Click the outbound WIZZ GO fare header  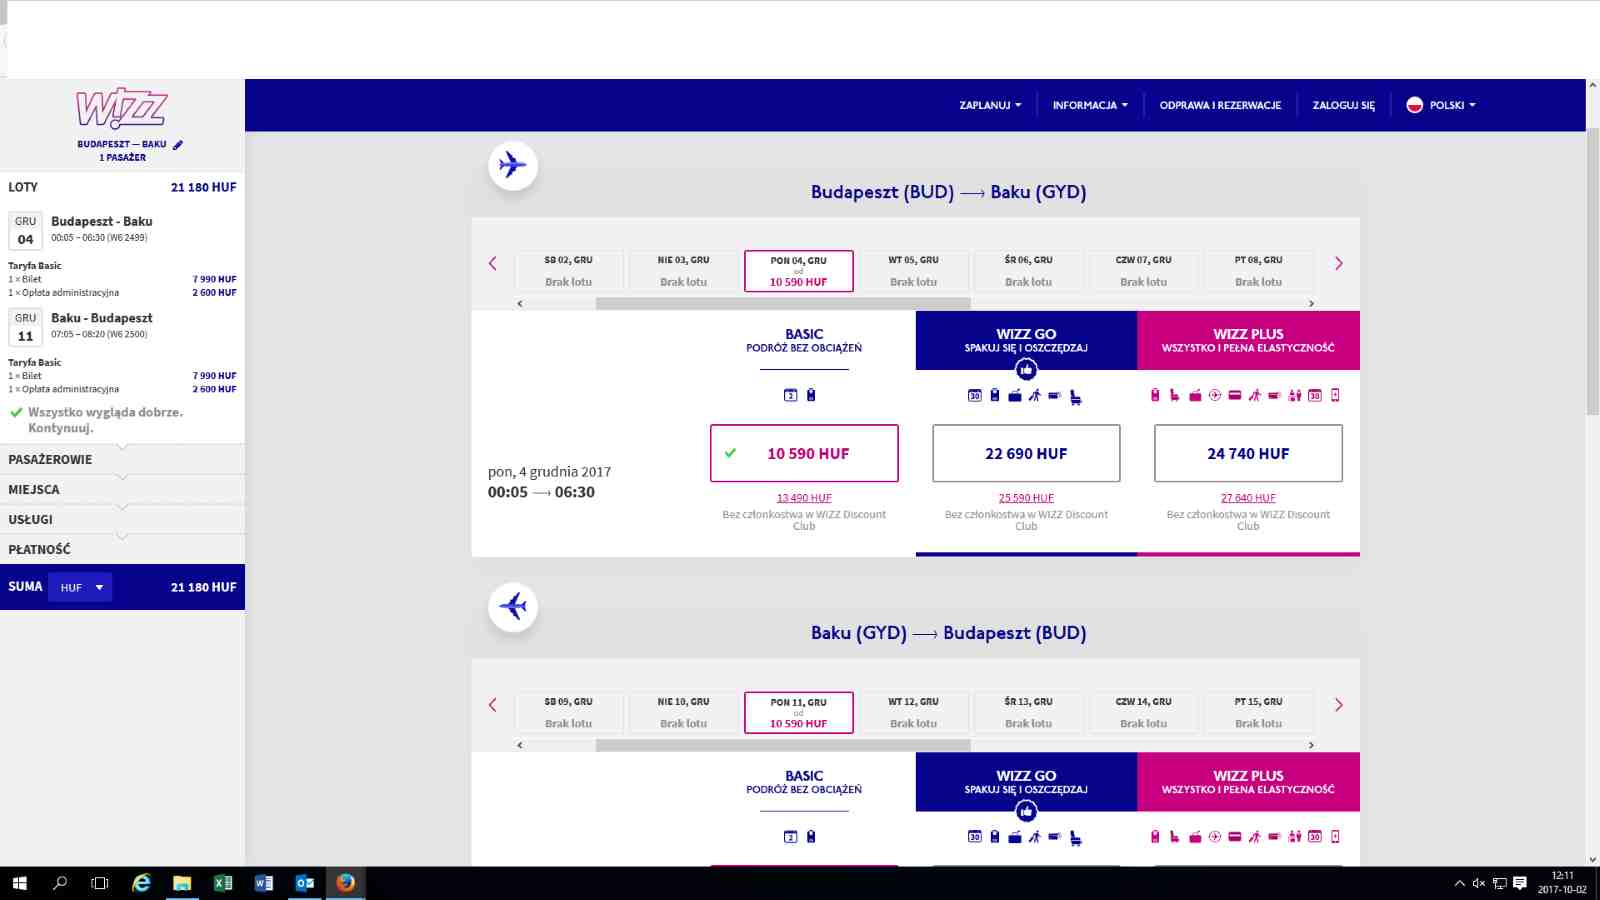(x=1026, y=340)
